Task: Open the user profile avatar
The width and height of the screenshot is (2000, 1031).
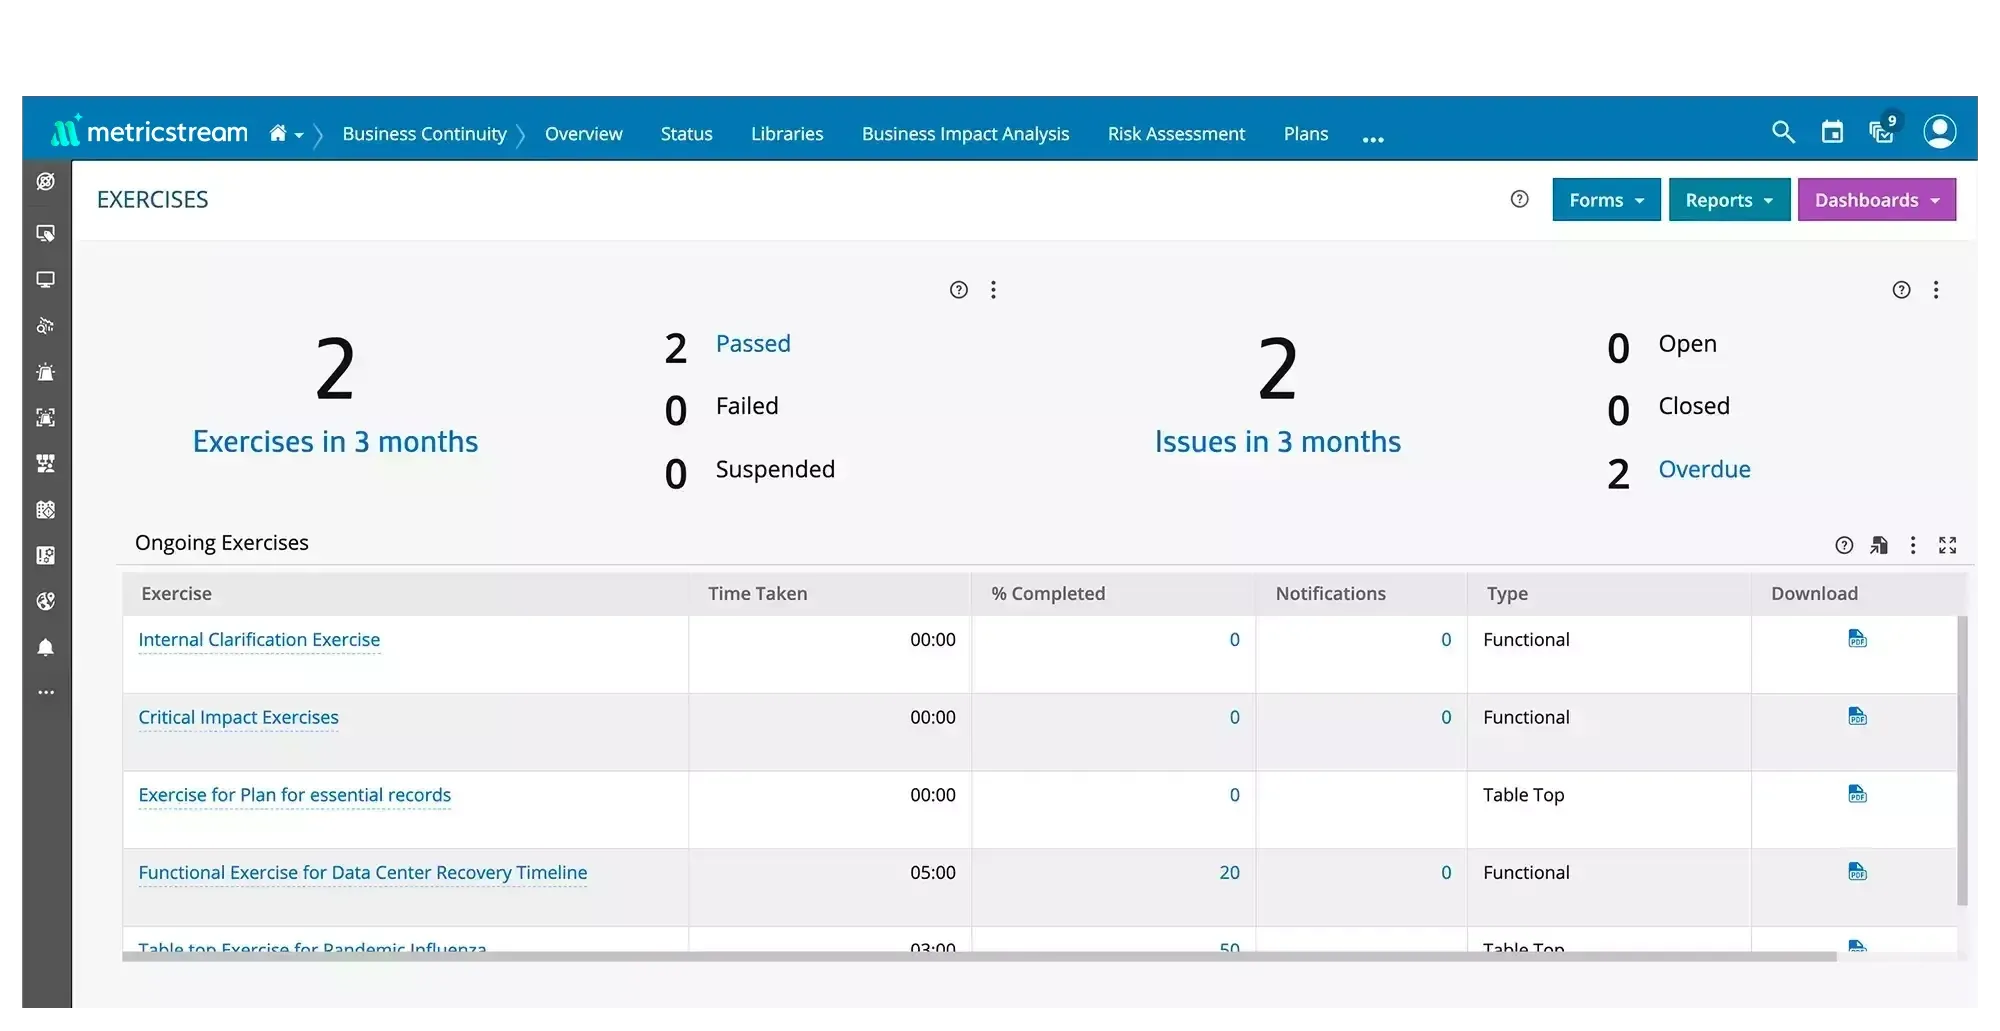Action: pyautogui.click(x=1940, y=132)
